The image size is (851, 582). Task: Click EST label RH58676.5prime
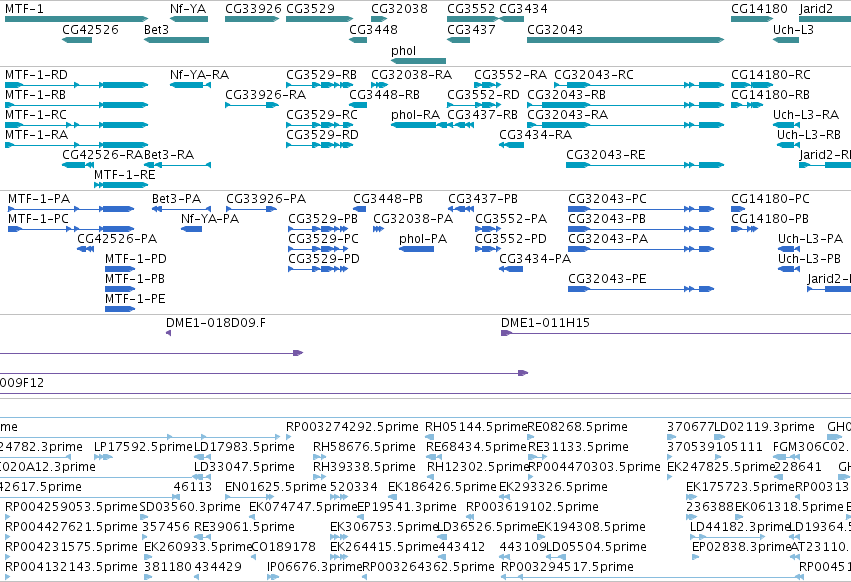point(364,446)
